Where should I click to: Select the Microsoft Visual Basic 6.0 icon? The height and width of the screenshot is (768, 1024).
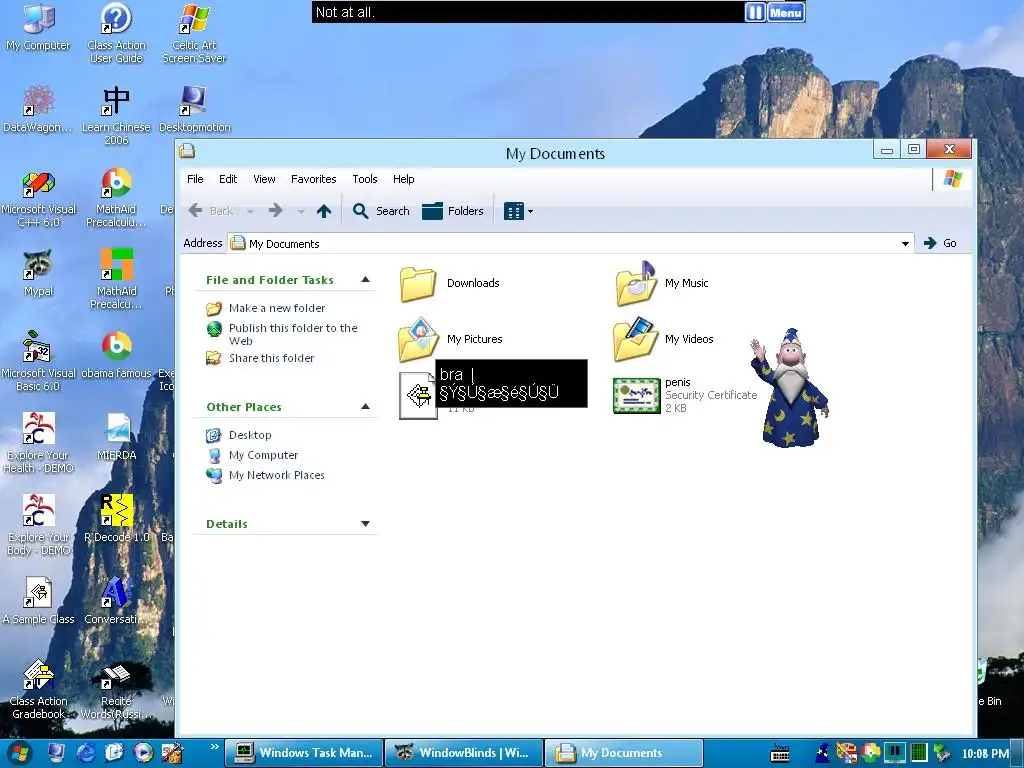(x=39, y=361)
